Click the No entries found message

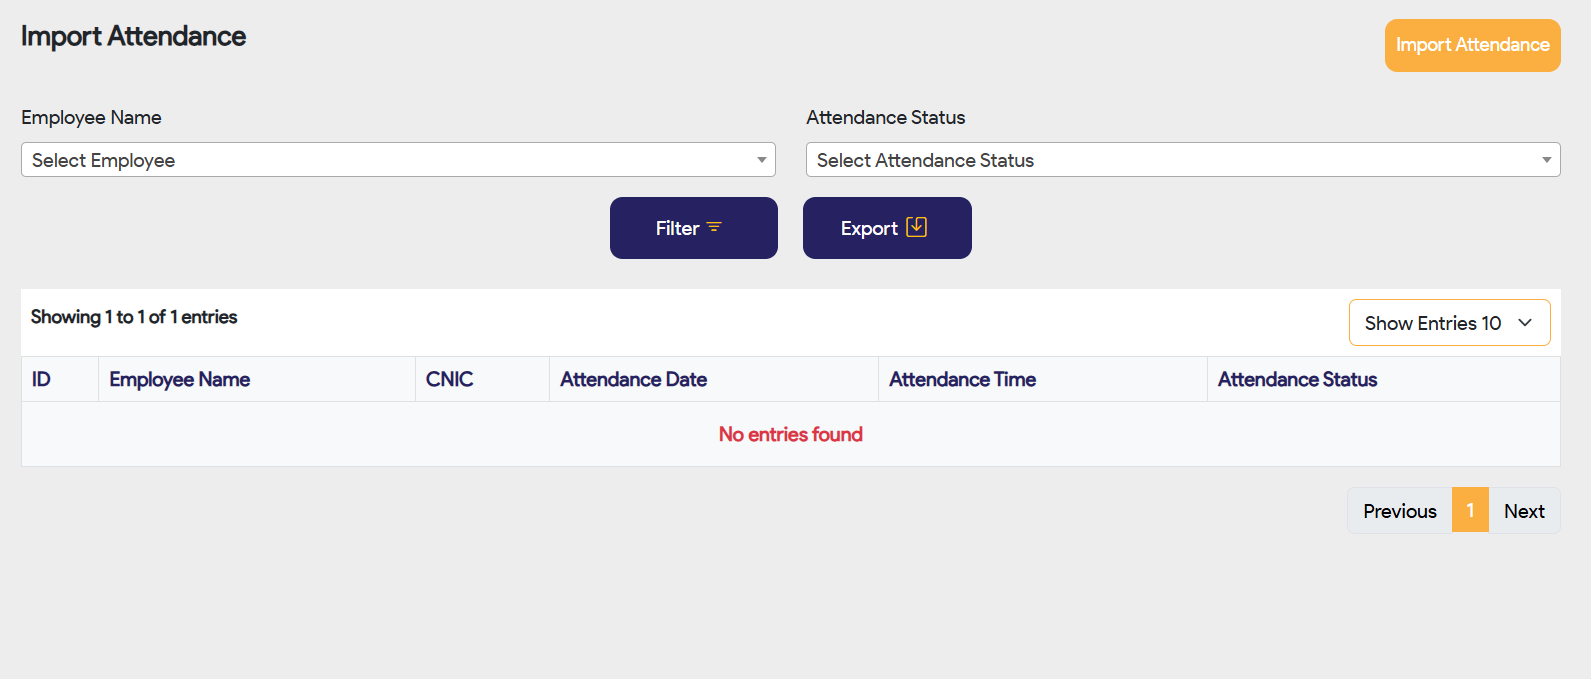[790, 434]
